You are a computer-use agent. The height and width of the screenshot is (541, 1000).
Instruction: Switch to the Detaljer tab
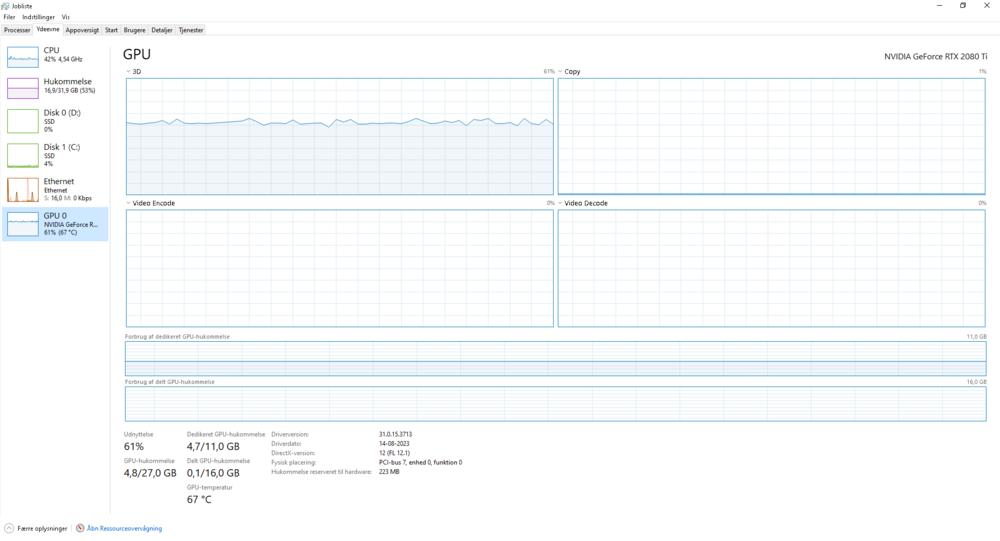pos(162,30)
